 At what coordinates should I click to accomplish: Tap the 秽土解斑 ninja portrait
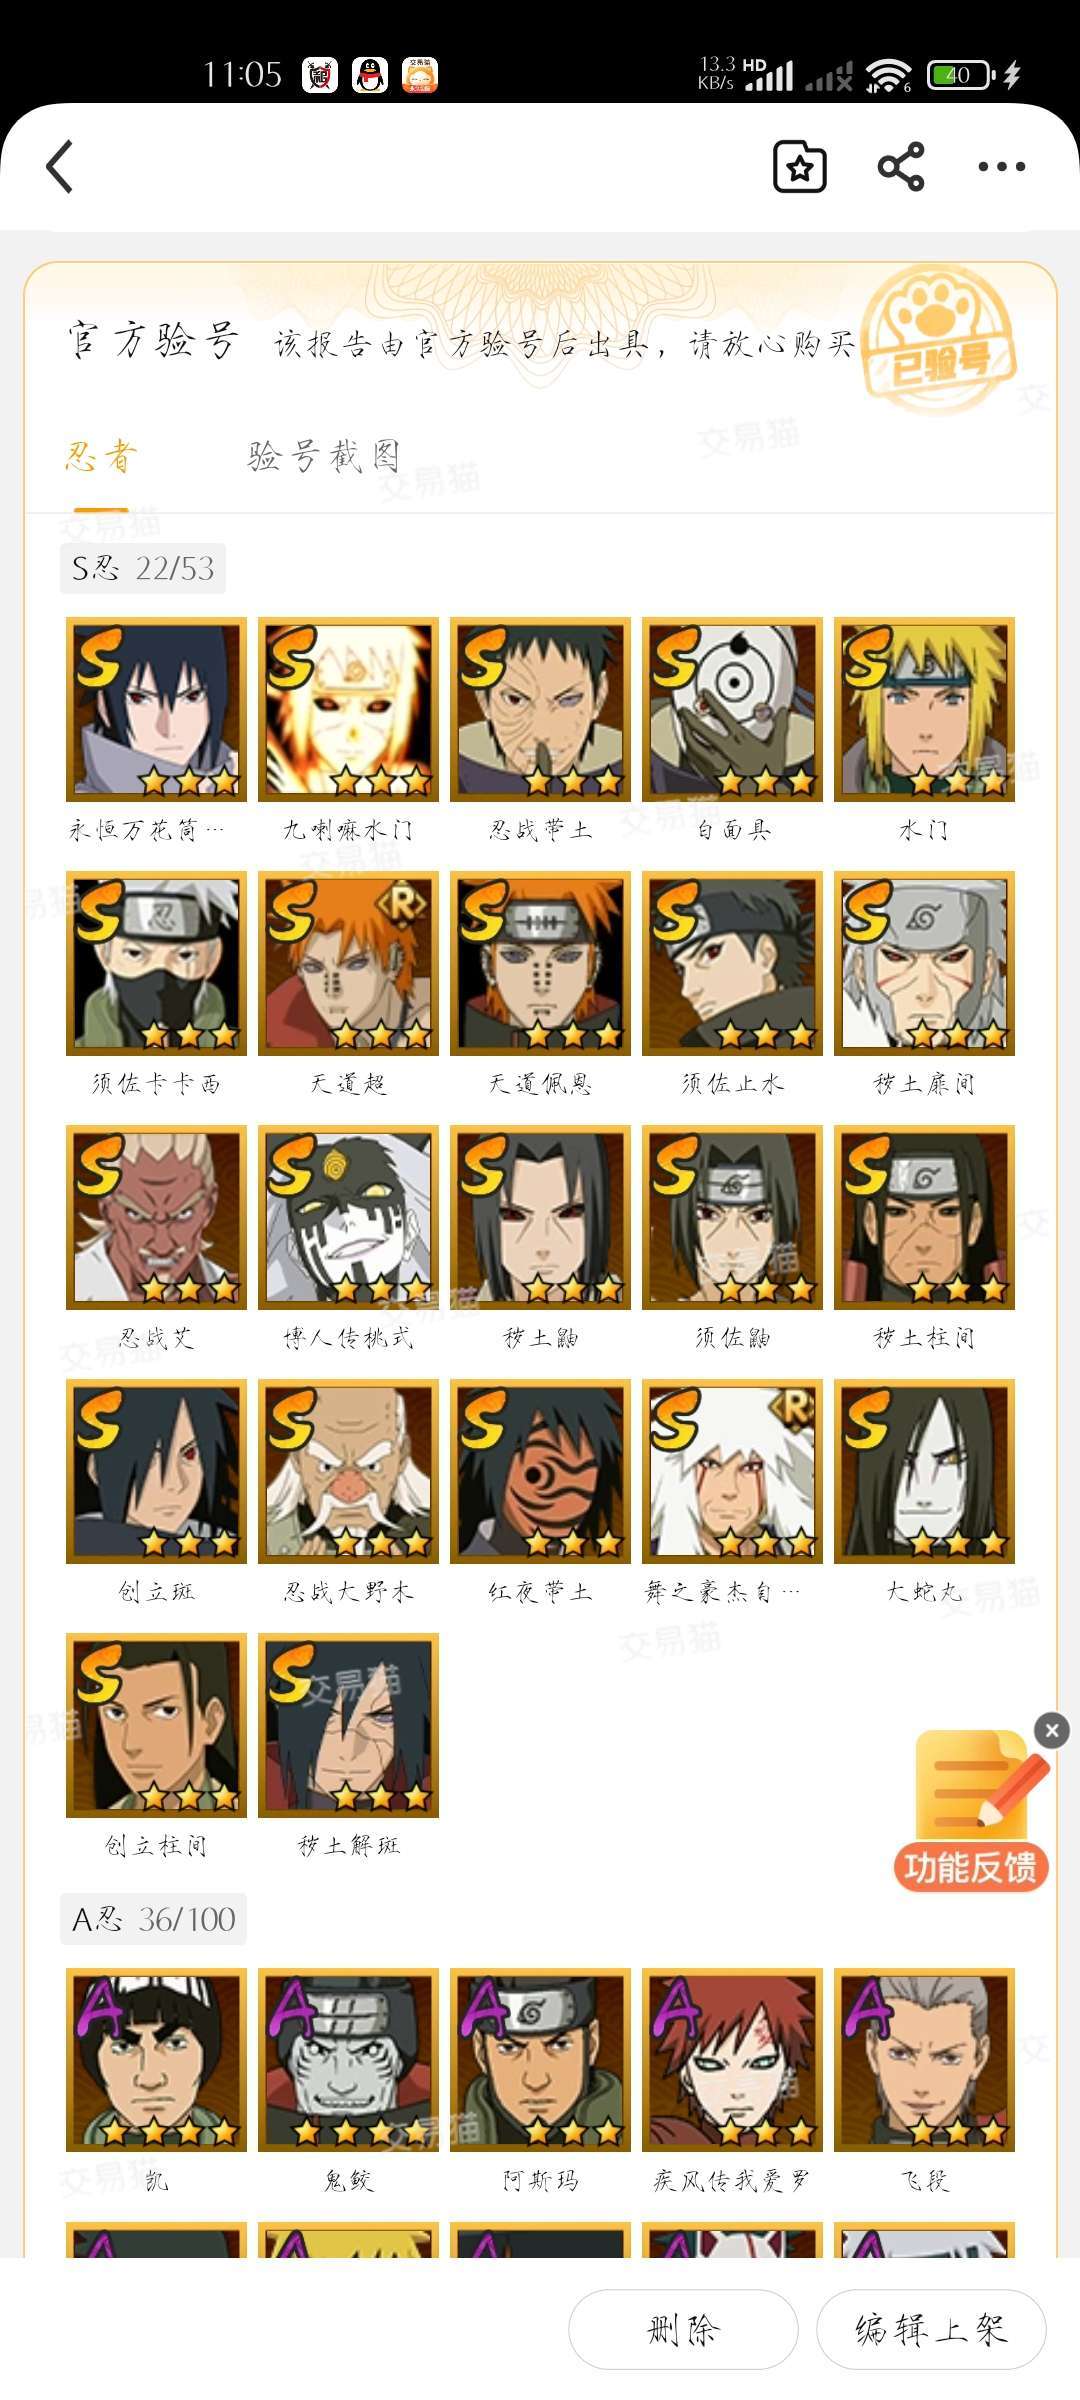point(348,1725)
